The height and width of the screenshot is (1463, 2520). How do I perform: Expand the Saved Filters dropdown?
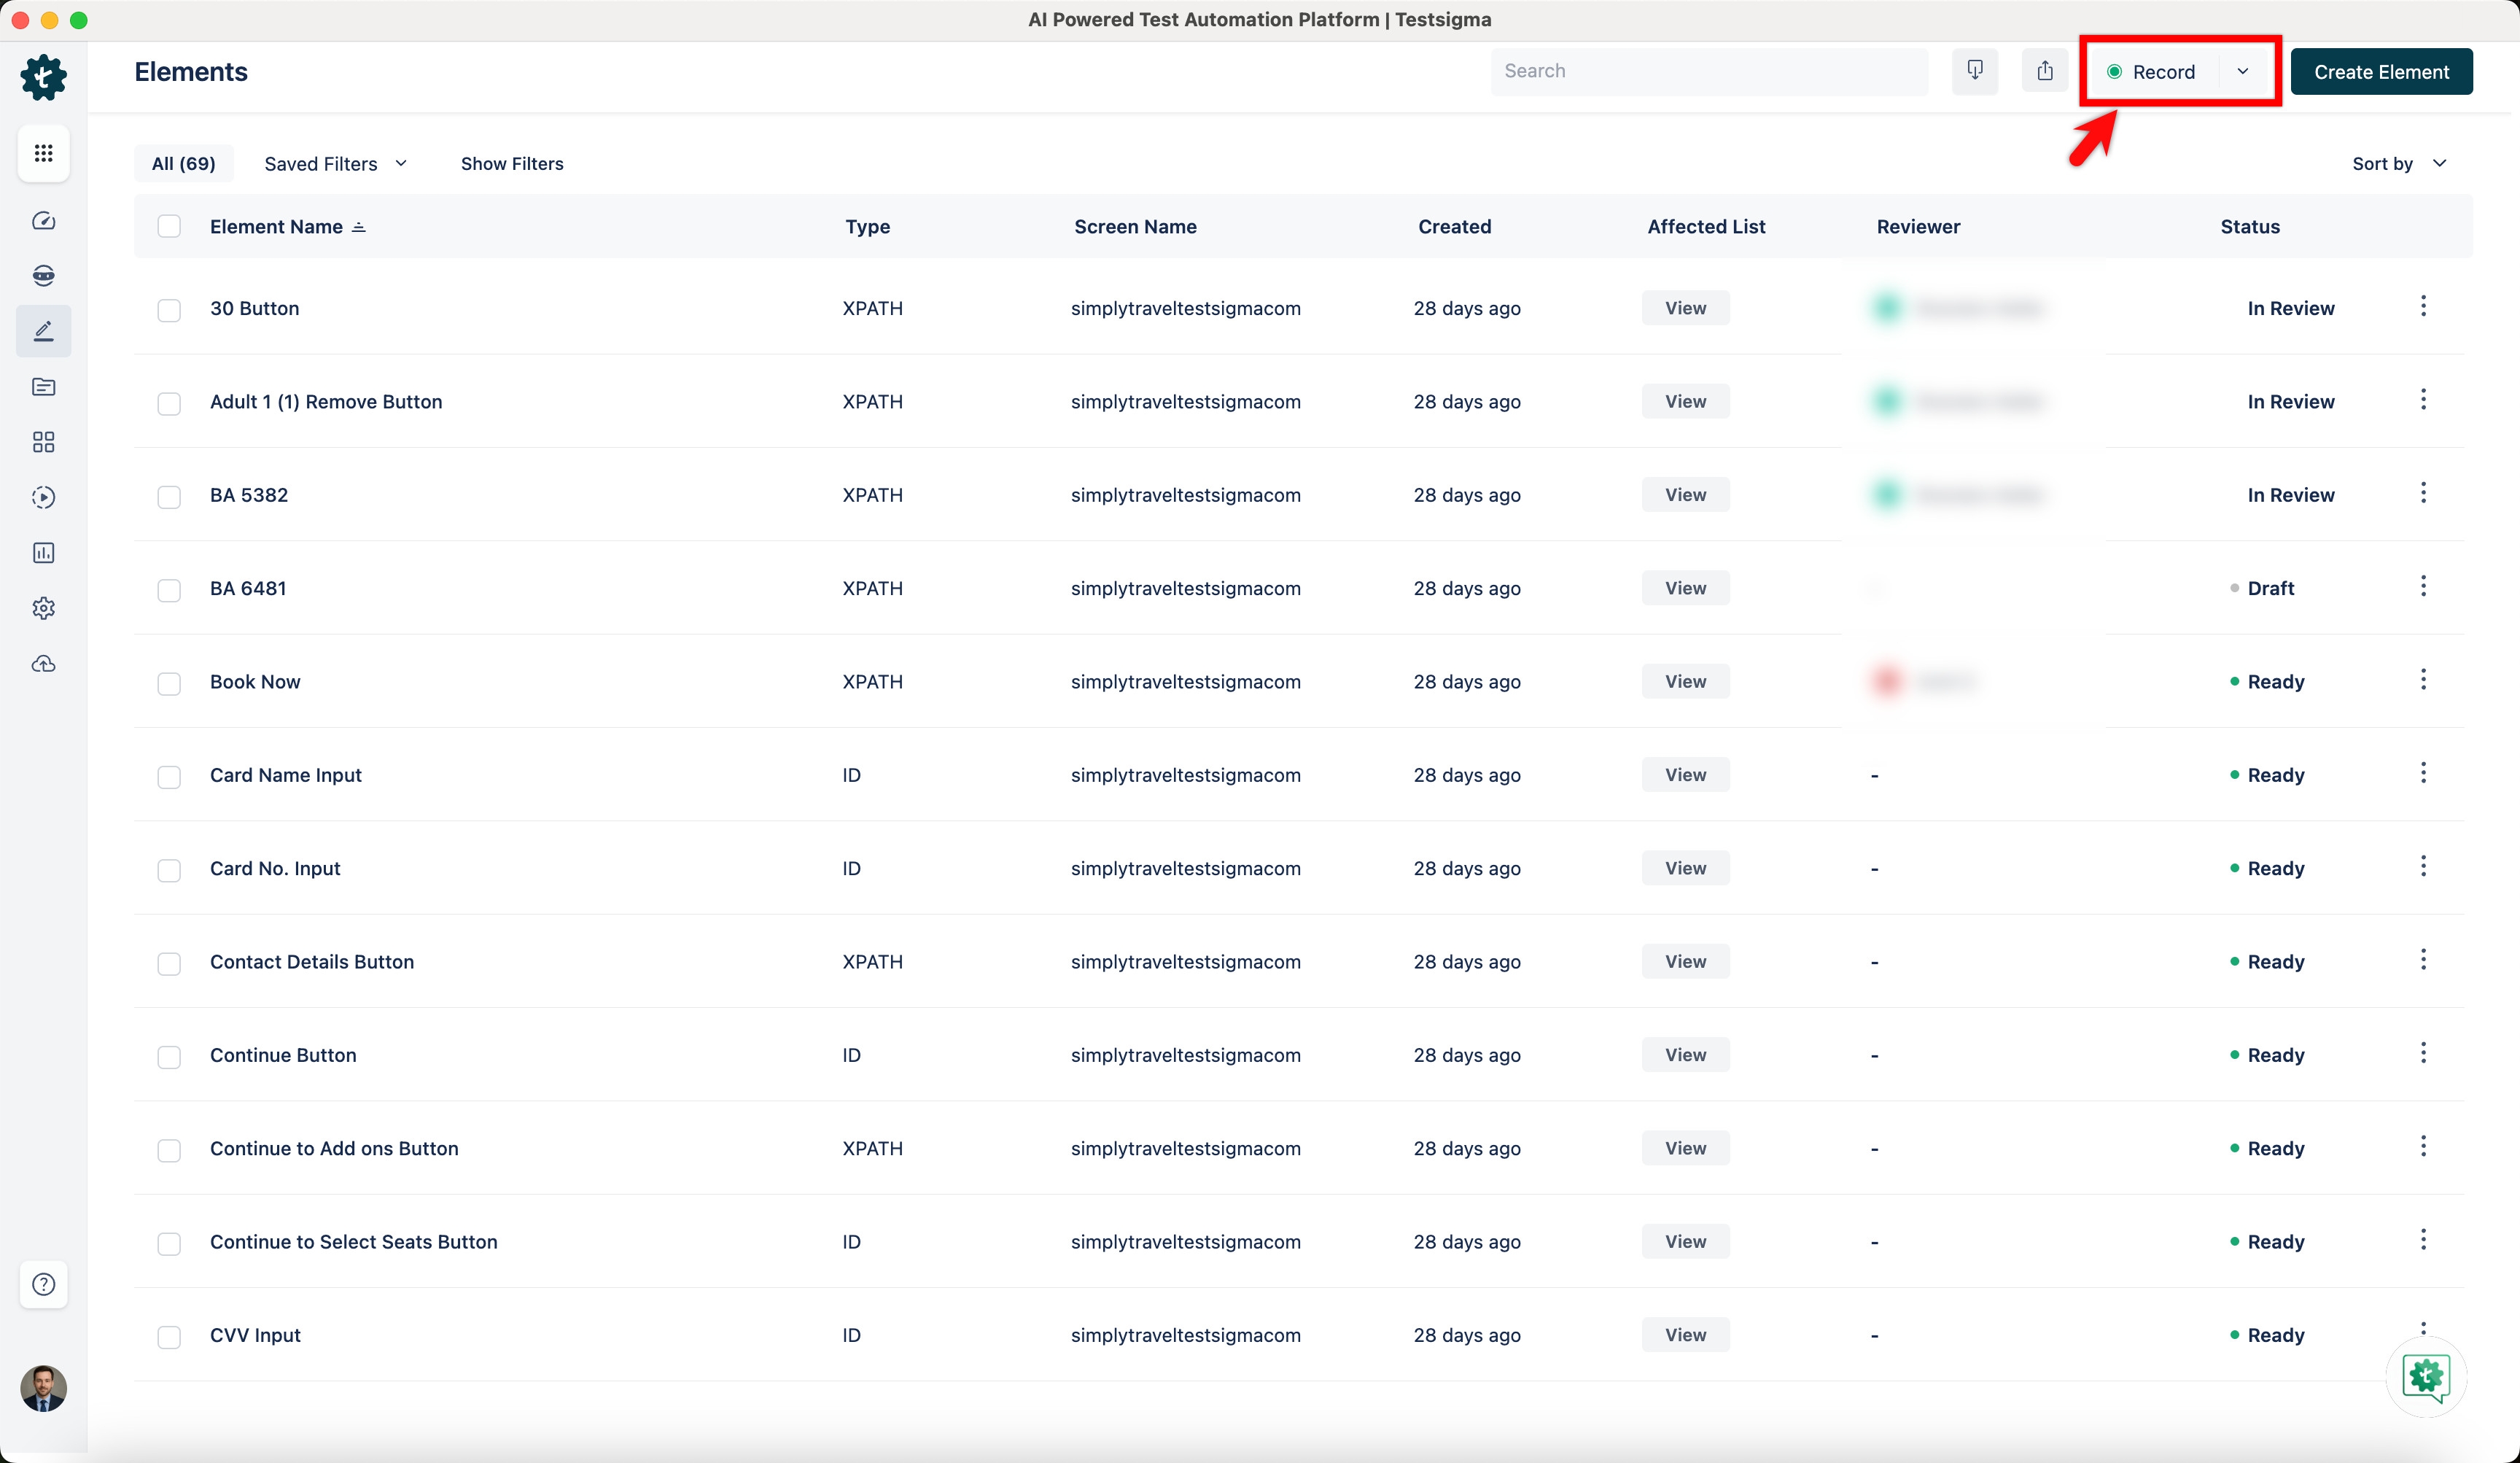click(x=335, y=164)
